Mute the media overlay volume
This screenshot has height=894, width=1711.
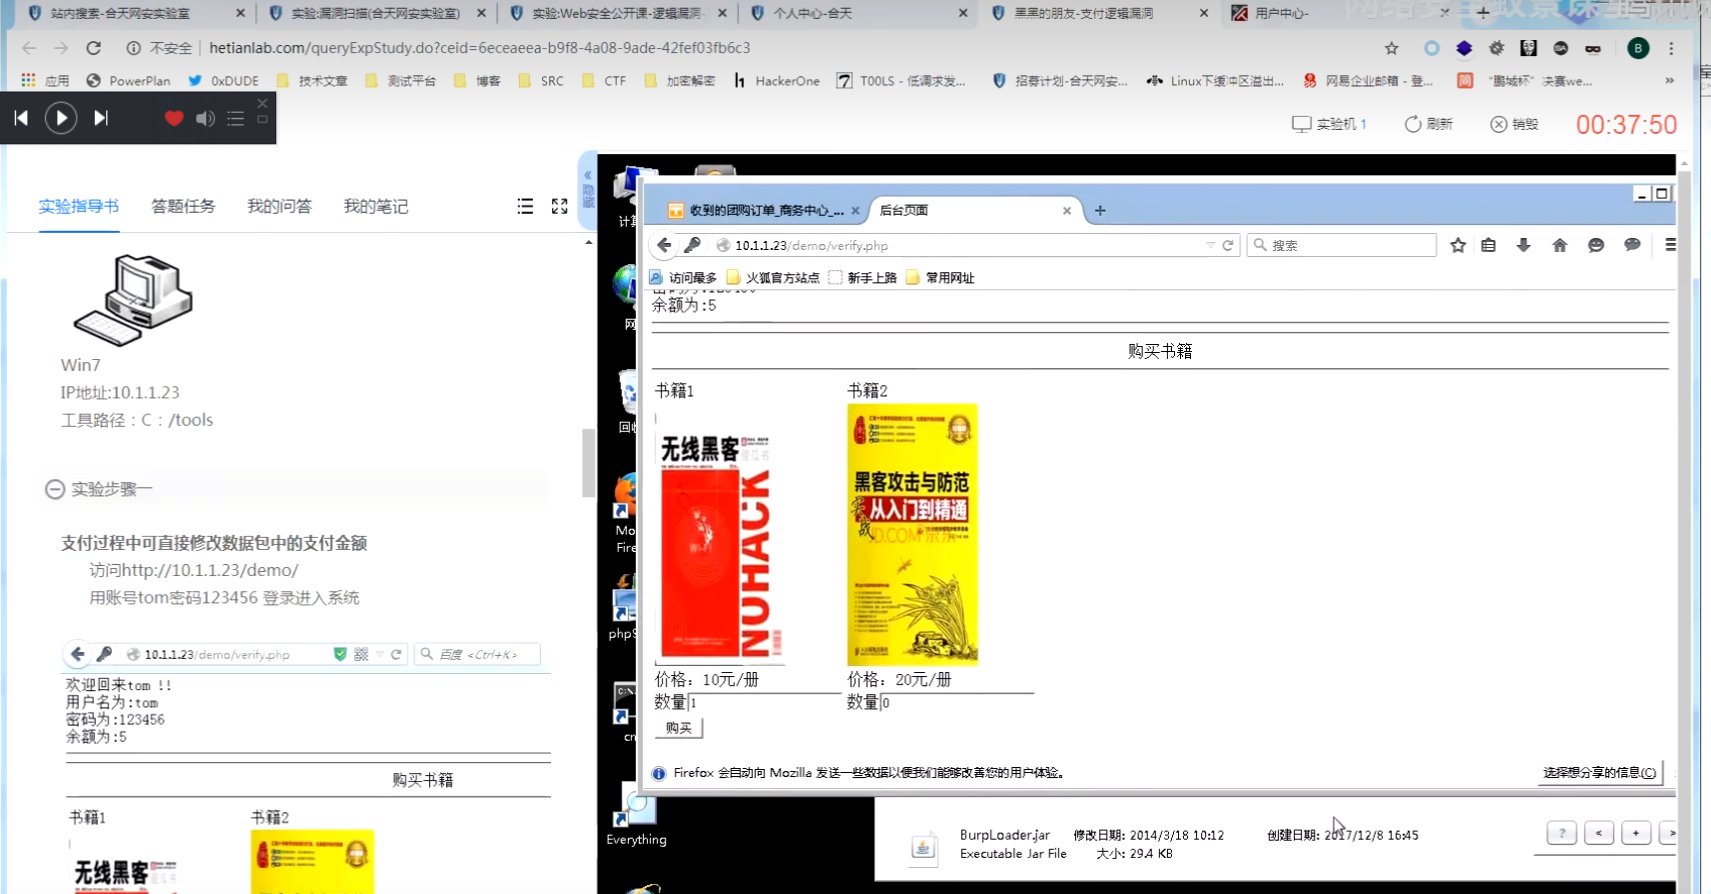pyautogui.click(x=205, y=118)
